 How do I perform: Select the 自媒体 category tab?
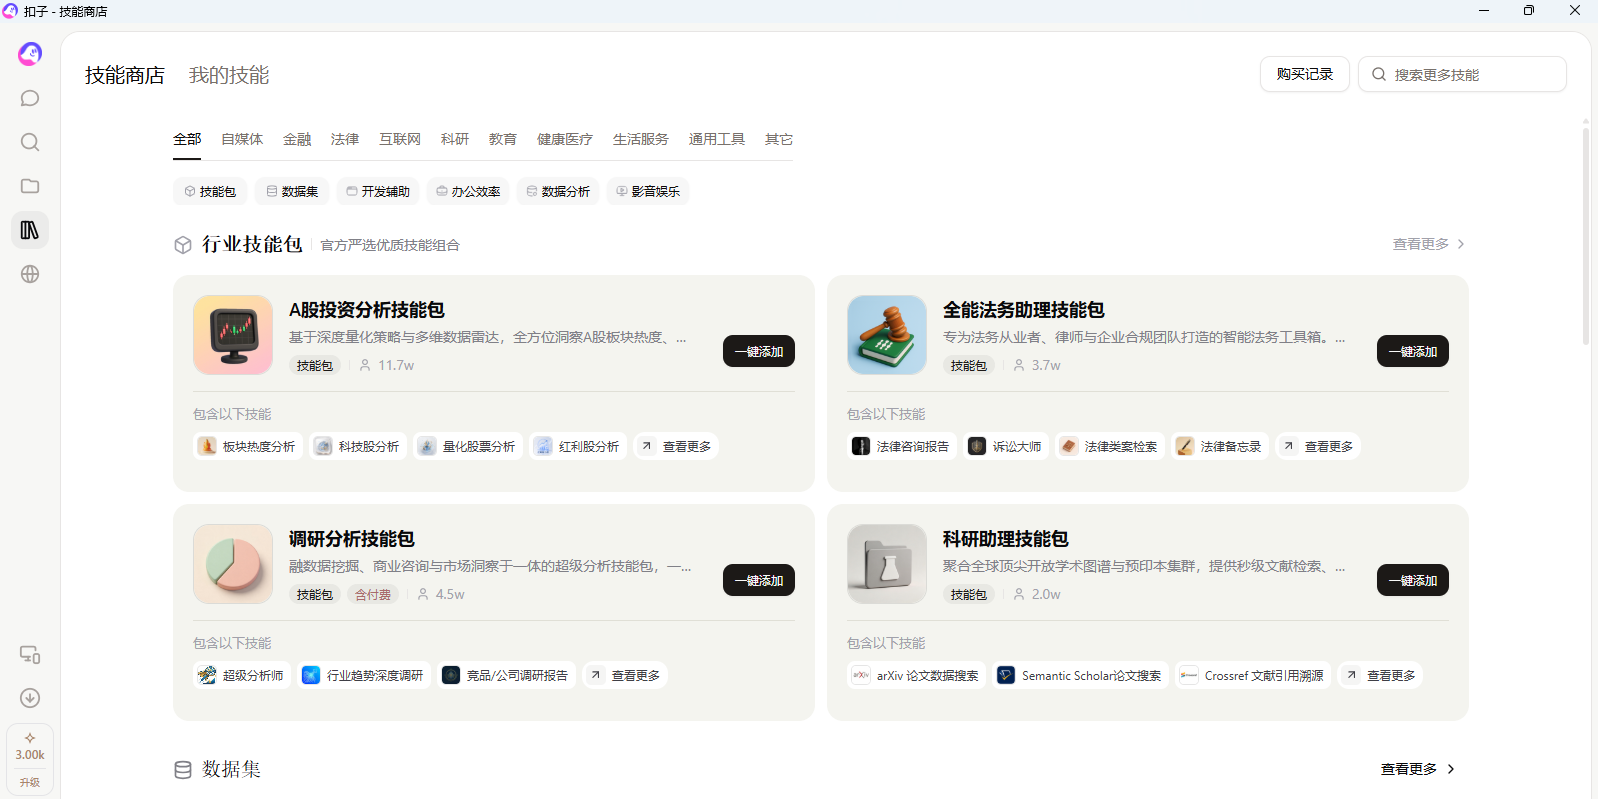click(x=242, y=139)
